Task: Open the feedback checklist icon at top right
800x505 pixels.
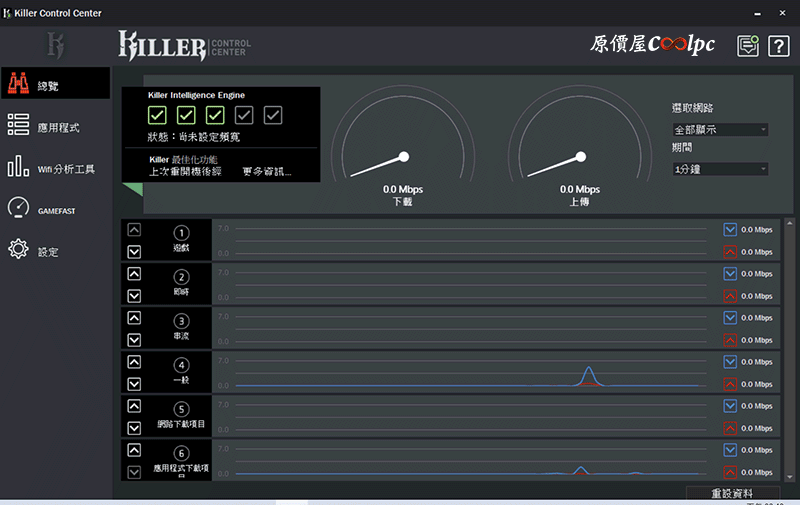Action: click(x=748, y=46)
